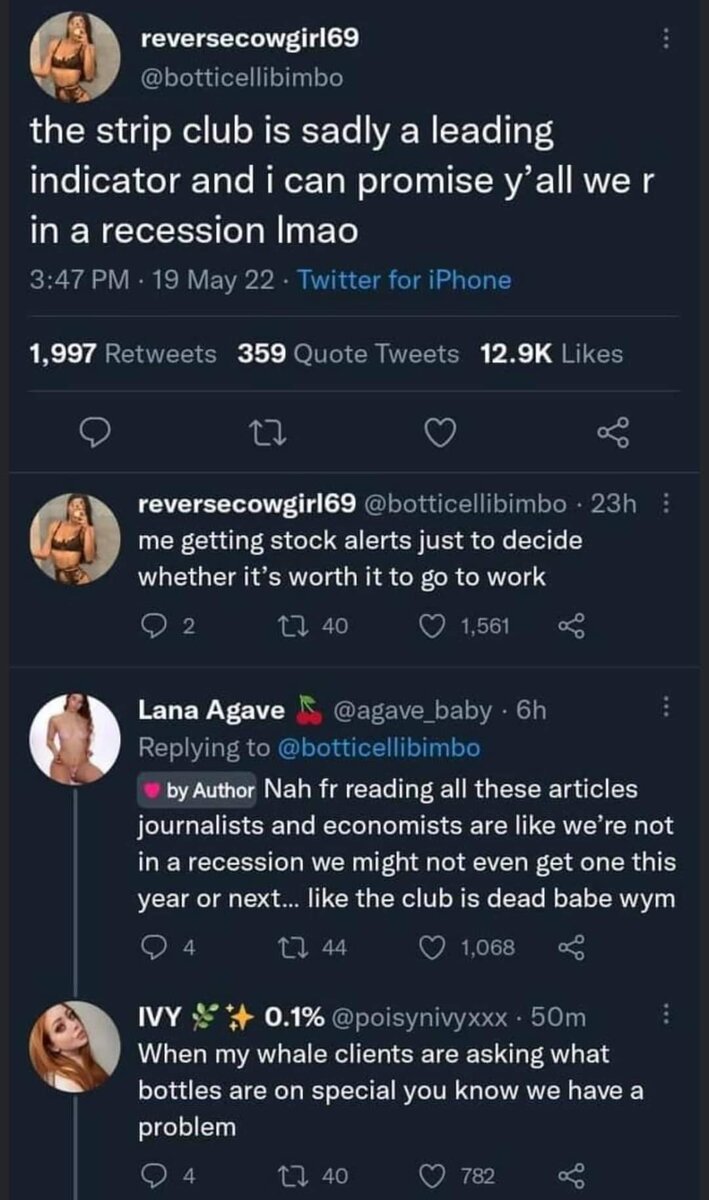View the 12.9K Likes list
709x1200 pixels.
552,353
